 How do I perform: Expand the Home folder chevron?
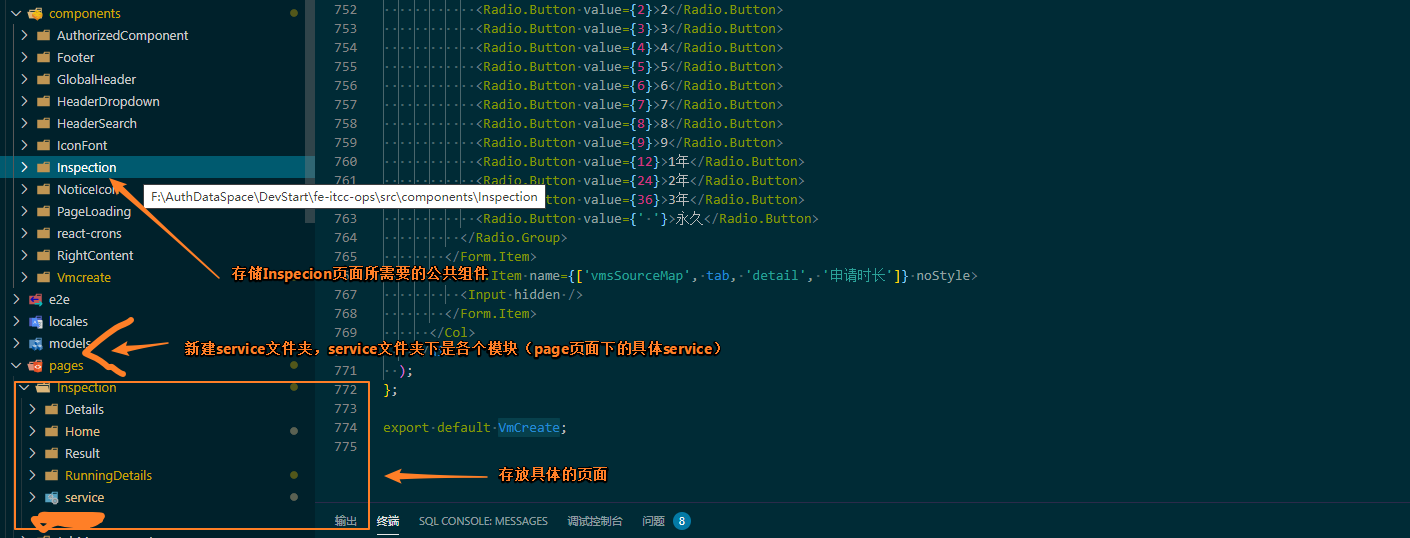[32, 431]
